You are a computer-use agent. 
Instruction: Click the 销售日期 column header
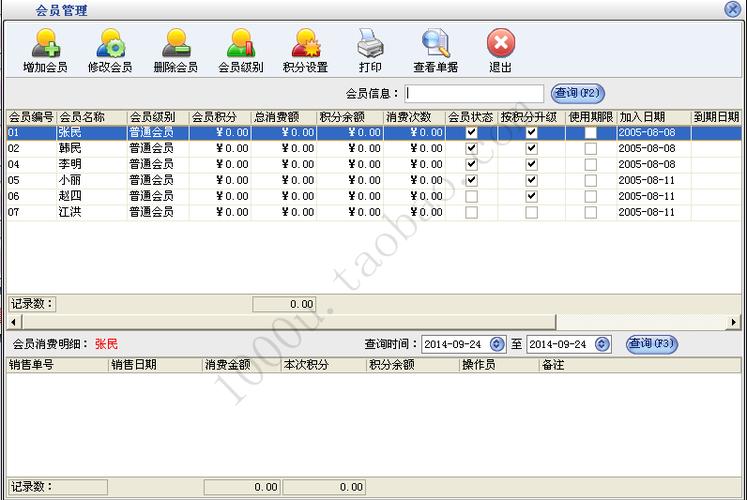pos(156,365)
